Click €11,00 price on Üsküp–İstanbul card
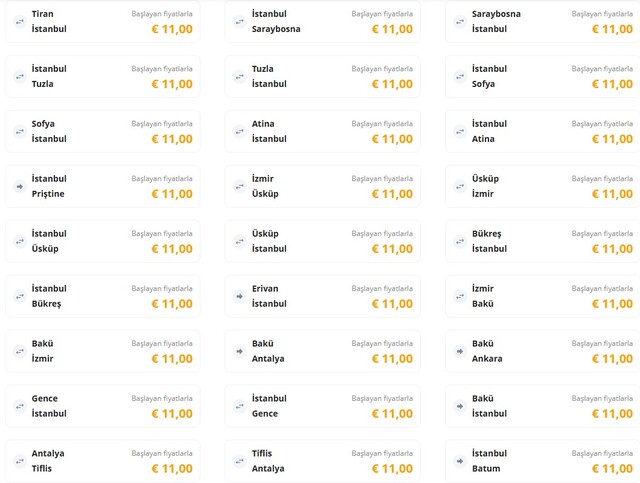This screenshot has height=483, width=640. tap(392, 249)
